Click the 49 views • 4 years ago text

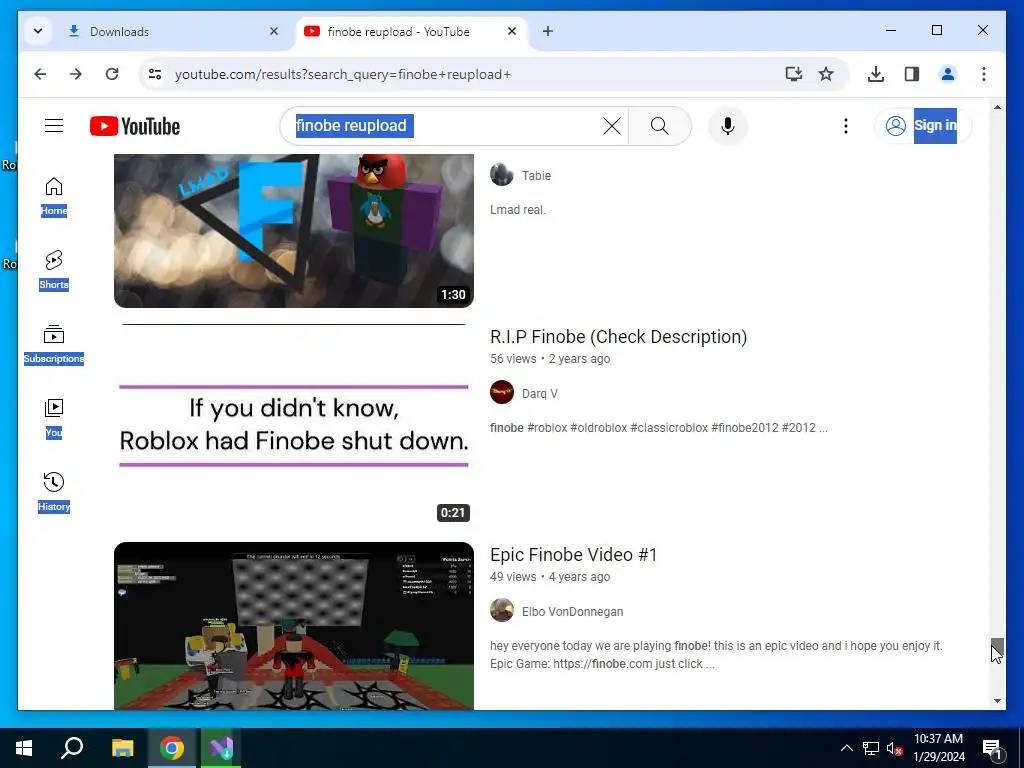click(550, 577)
